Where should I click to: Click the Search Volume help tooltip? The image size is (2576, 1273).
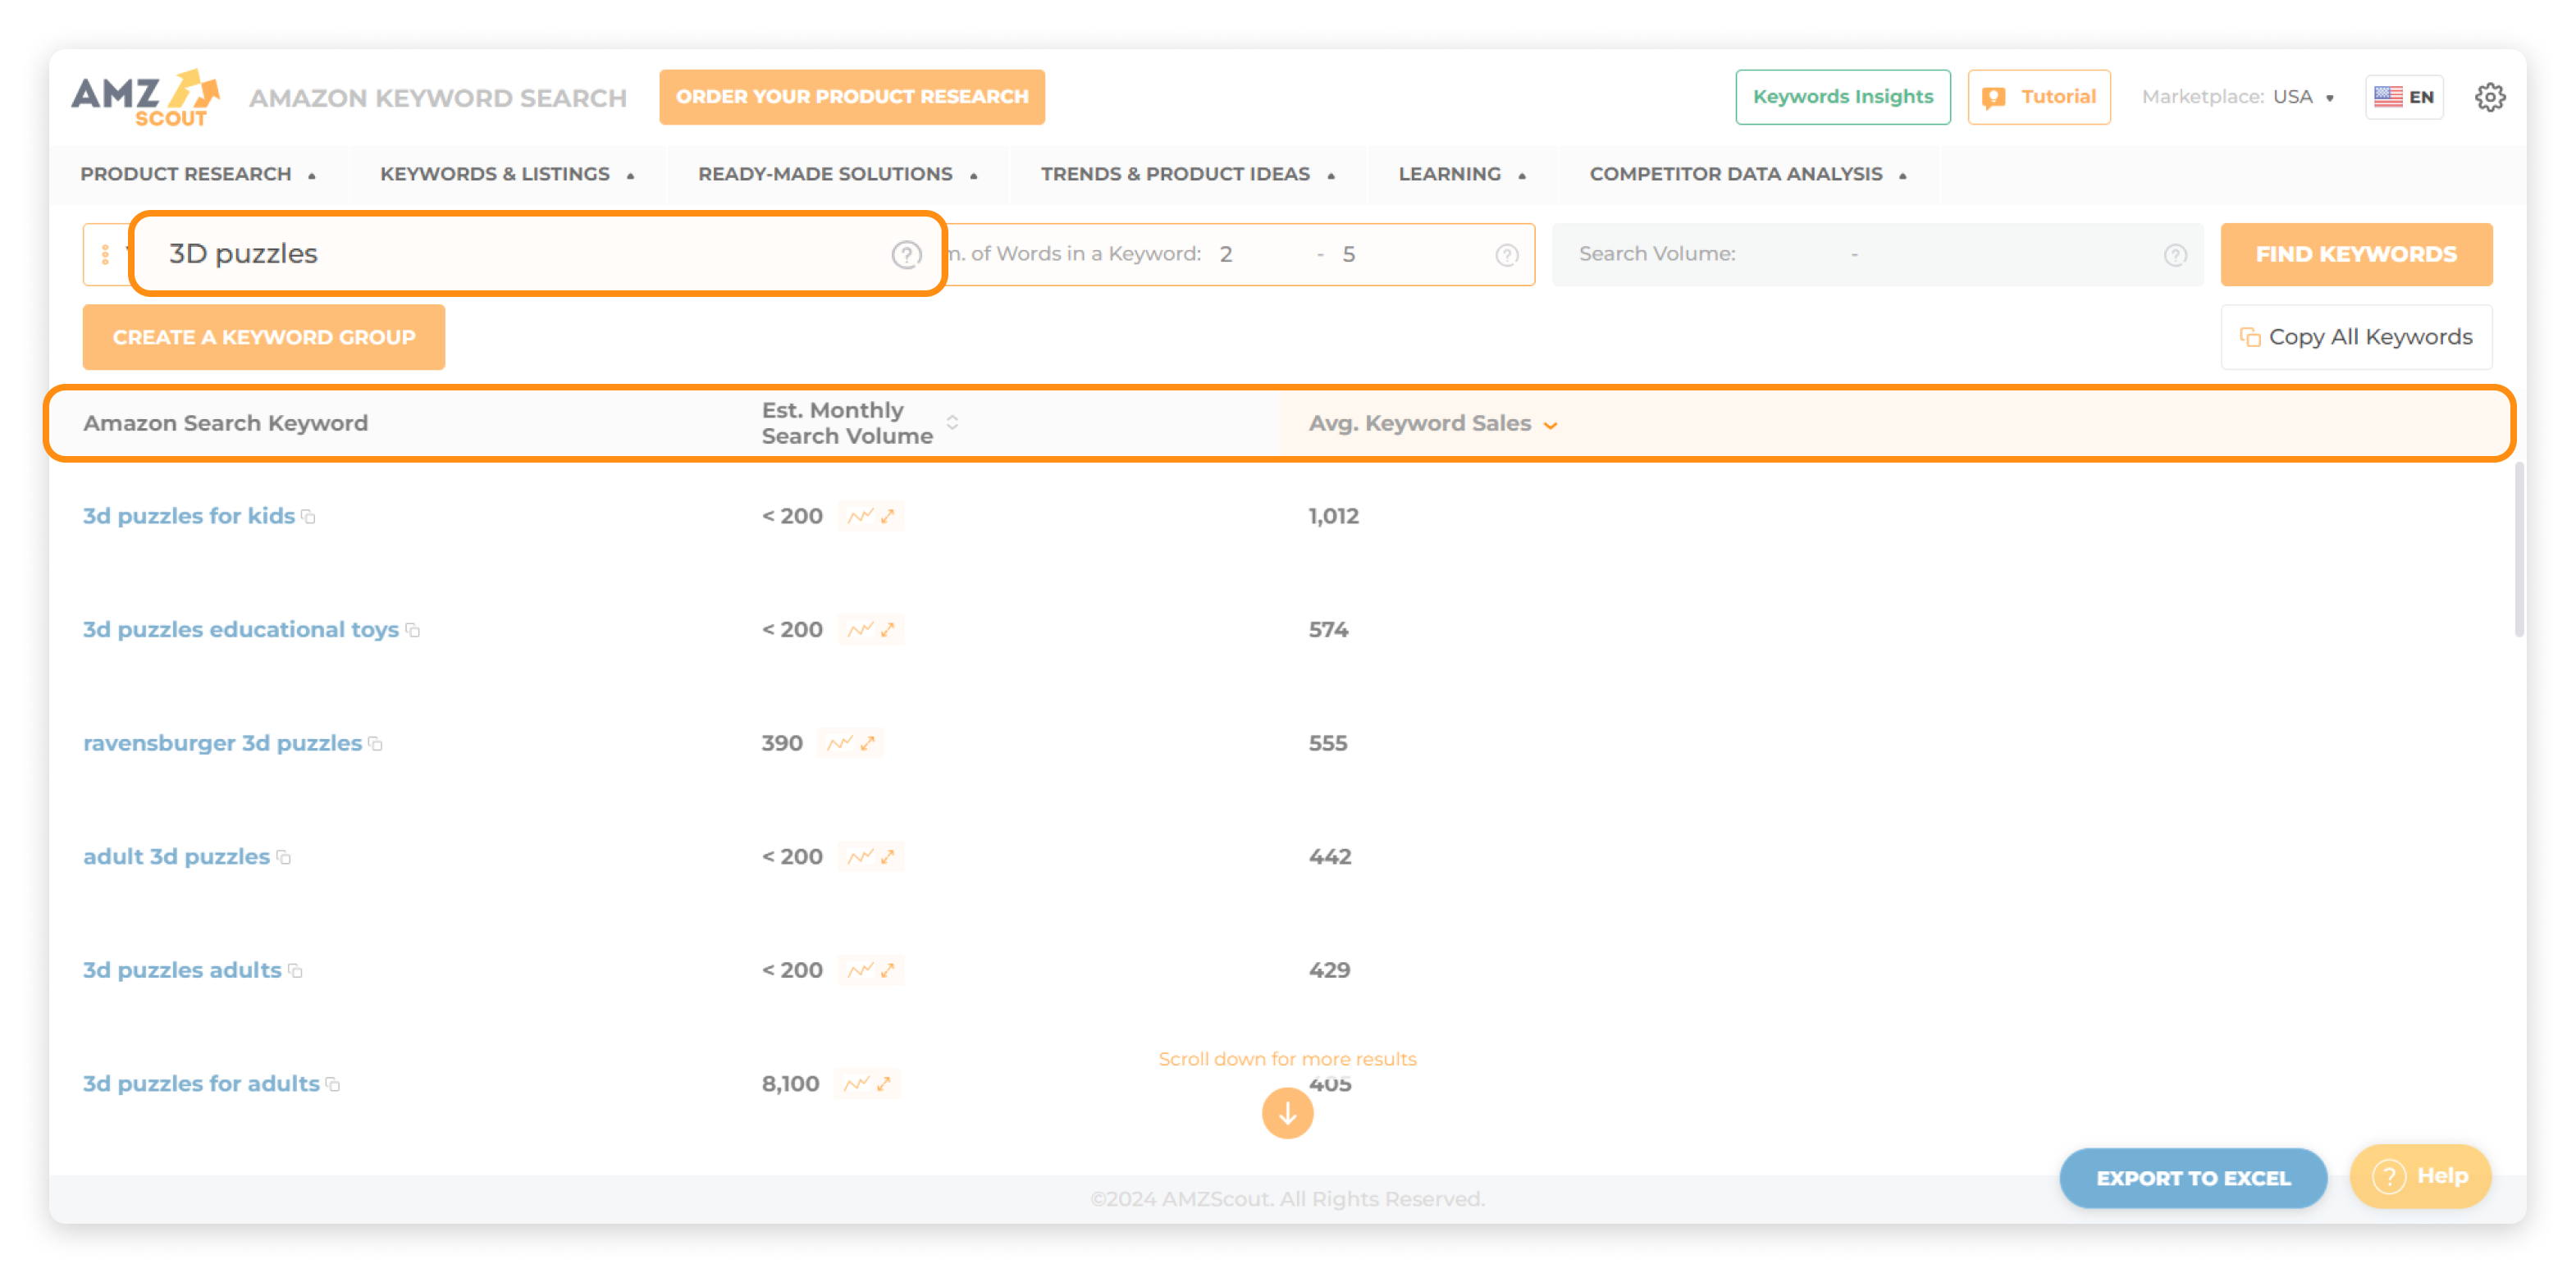2177,254
